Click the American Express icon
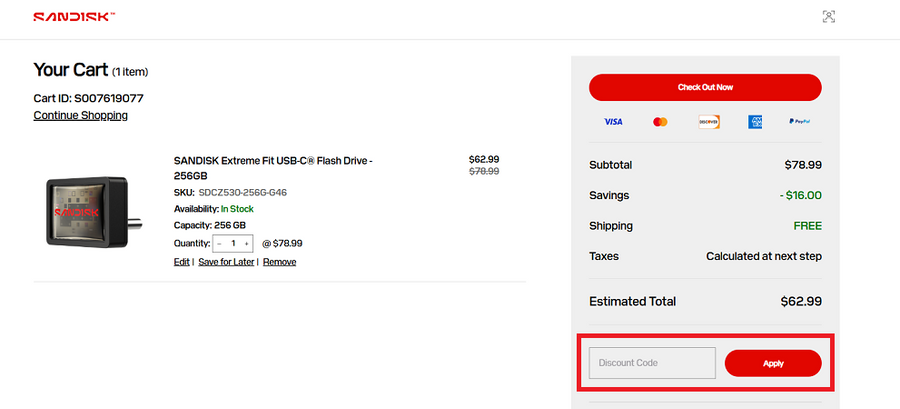Viewport: 900px width, 409px height. click(x=755, y=122)
